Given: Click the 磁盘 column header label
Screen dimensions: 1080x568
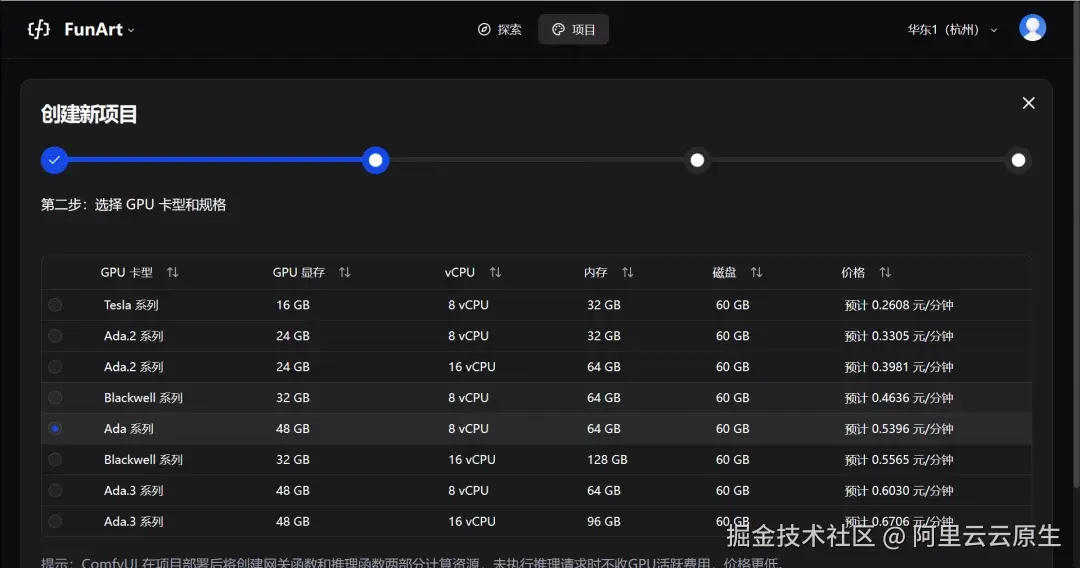Looking at the screenshot, I should point(724,273).
